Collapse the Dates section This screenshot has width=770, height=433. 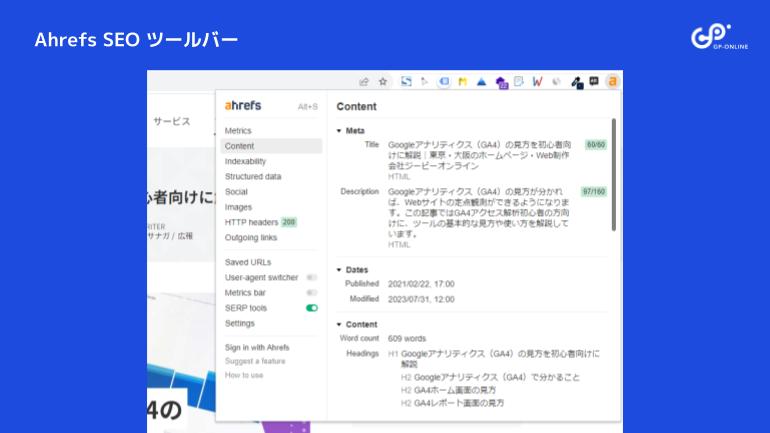pos(339,270)
